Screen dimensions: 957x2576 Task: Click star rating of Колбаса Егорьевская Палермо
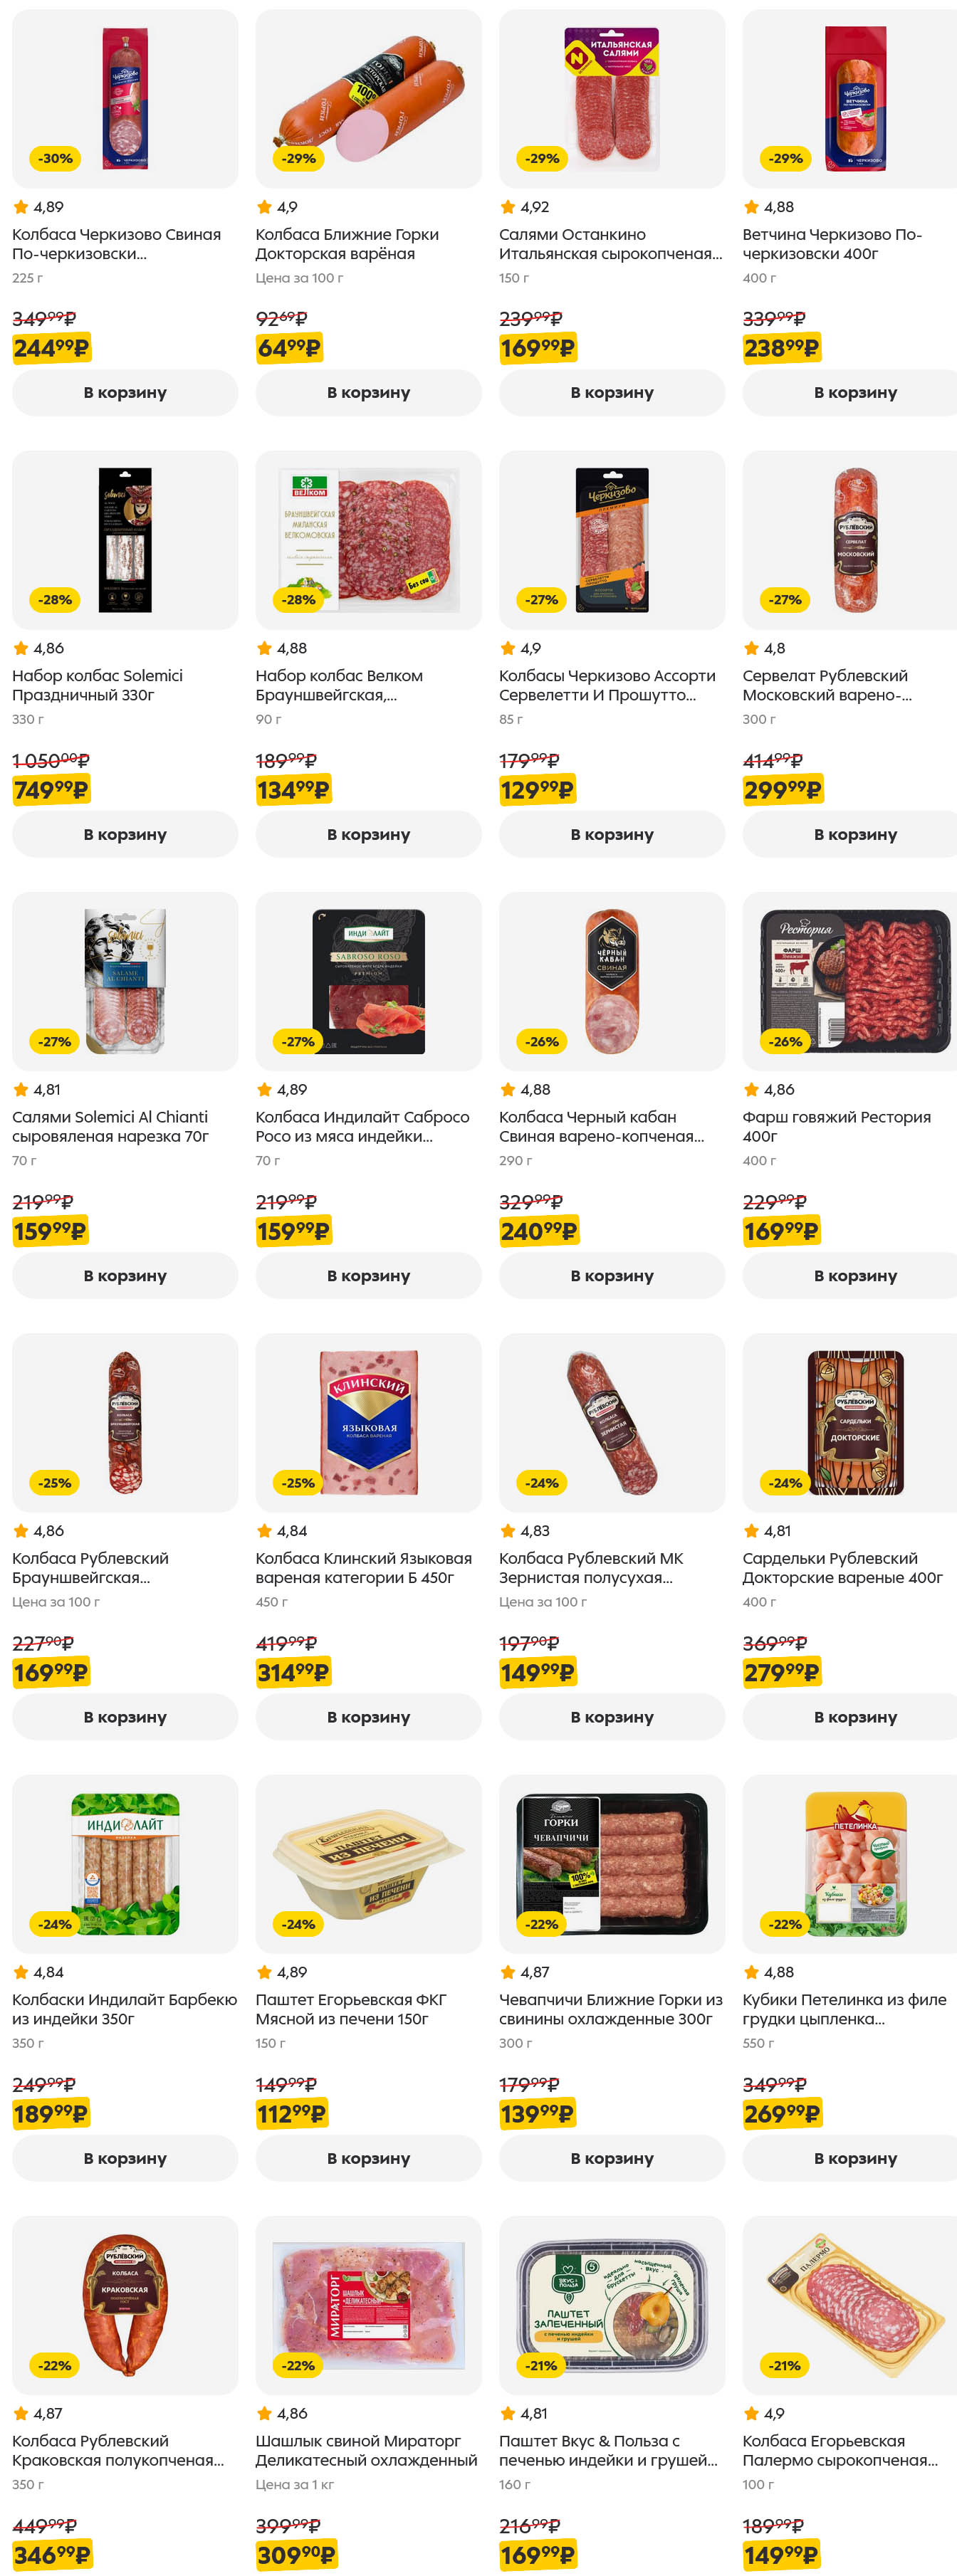tap(763, 2413)
